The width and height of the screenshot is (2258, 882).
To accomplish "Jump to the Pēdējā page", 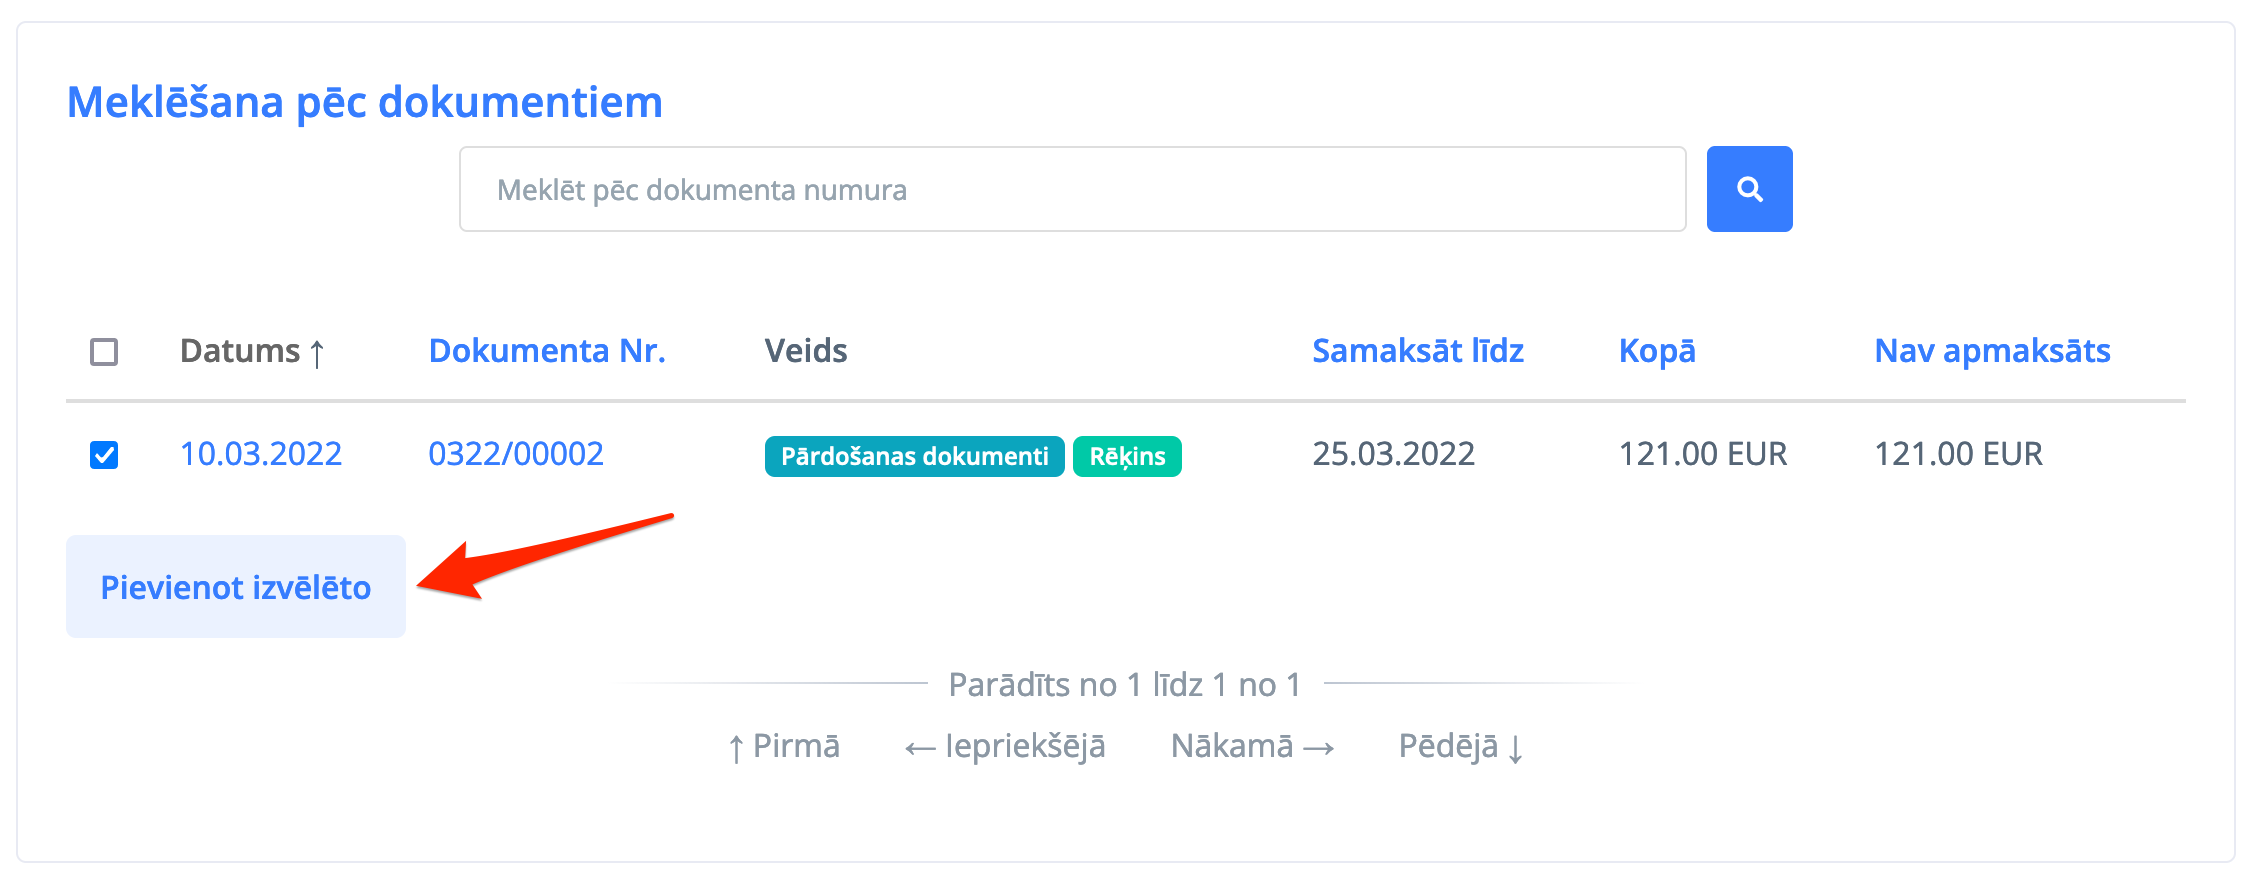I will (1460, 746).
